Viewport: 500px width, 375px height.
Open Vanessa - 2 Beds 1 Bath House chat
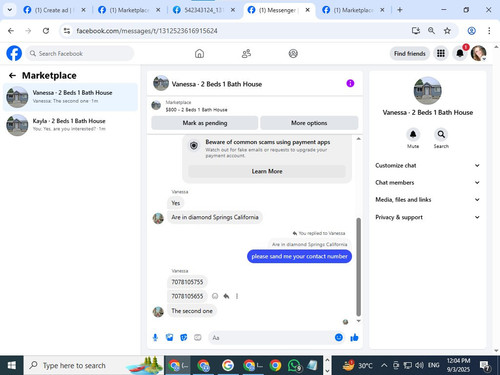tap(70, 97)
